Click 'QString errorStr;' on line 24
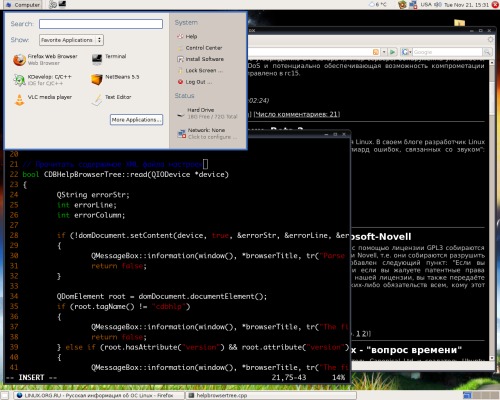The height and width of the screenshot is (400, 500). point(93,195)
